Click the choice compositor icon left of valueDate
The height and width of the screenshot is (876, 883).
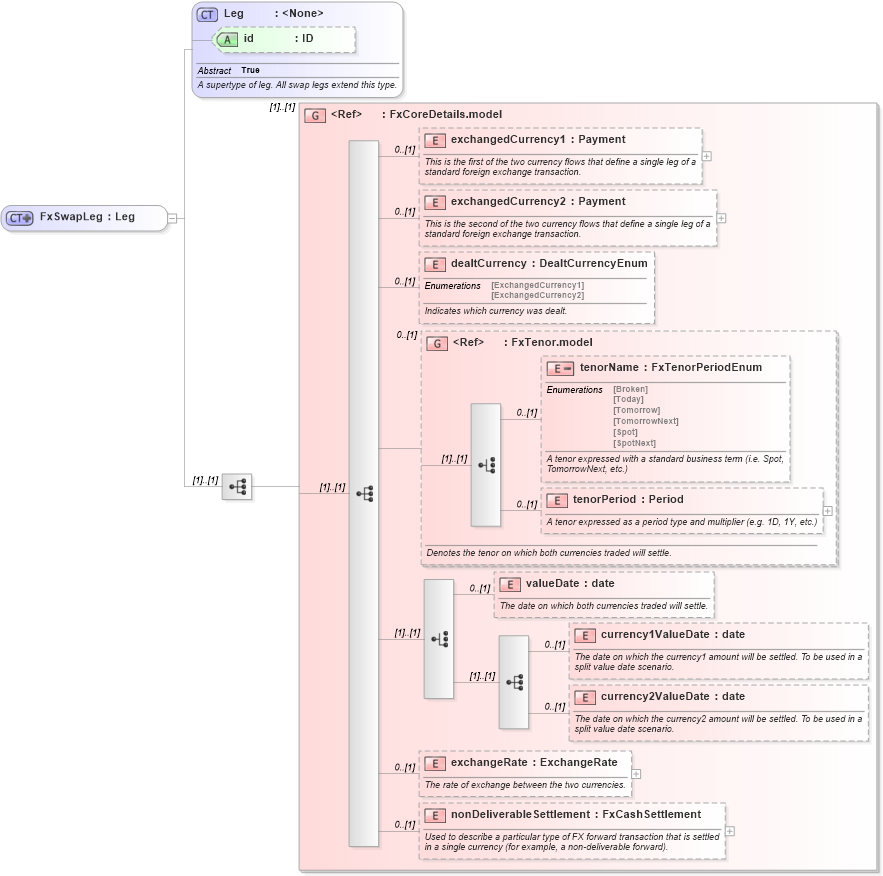point(439,639)
